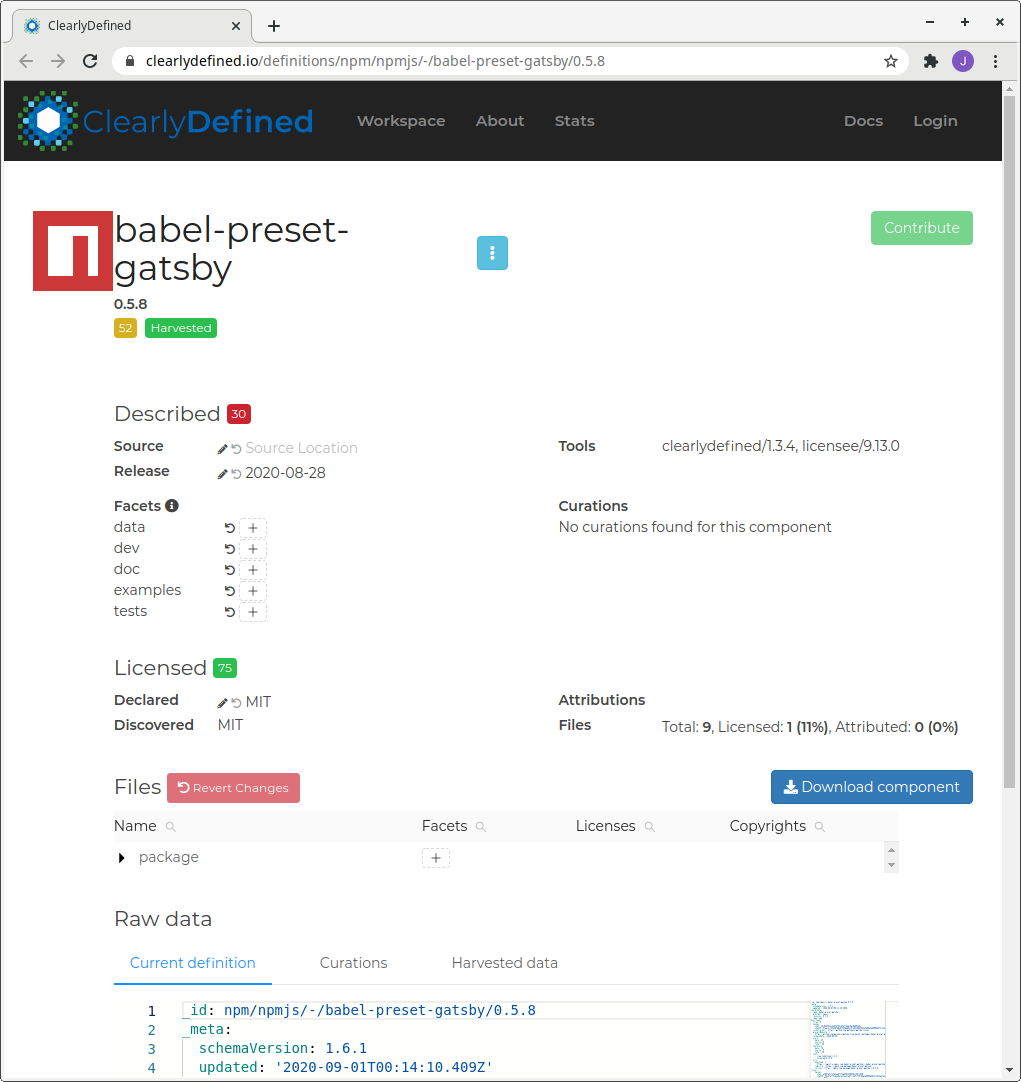Switch to Harvested data tab
Screen dimensions: 1021x1082
(504, 963)
